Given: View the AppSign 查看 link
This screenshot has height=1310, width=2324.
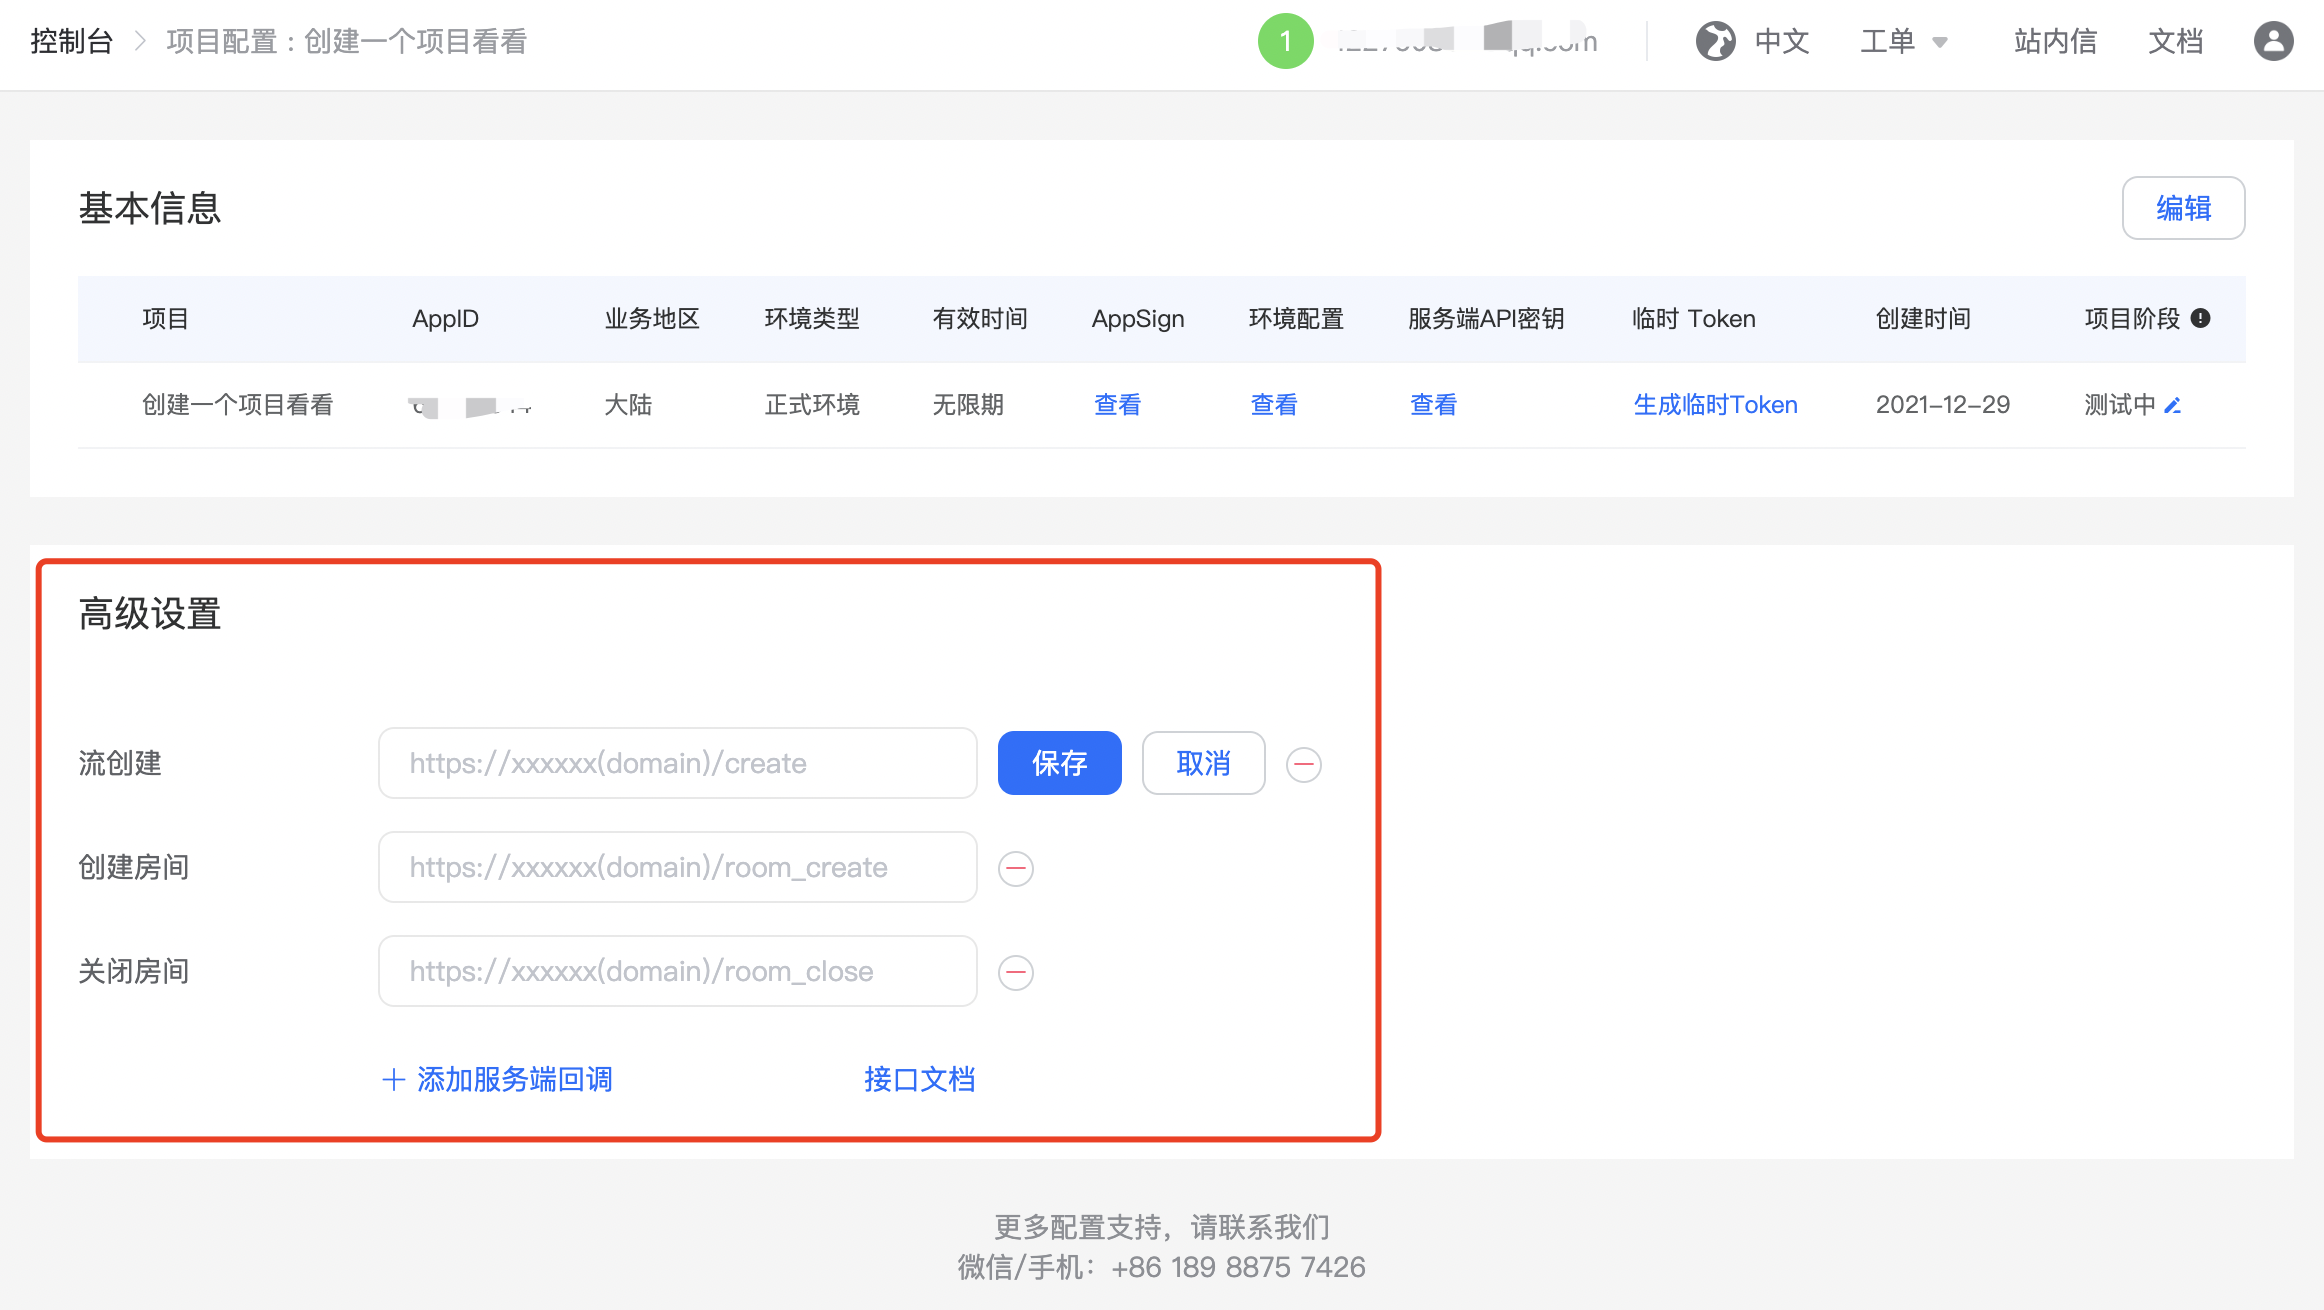Looking at the screenshot, I should point(1117,405).
